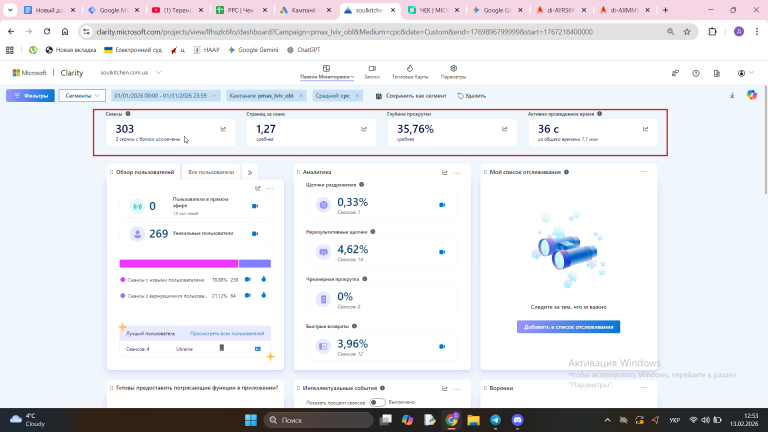Image resolution: width=768 pixels, height=432 pixels.
Task: View recordings for 0,33% rage clicks
Action: [442, 205]
